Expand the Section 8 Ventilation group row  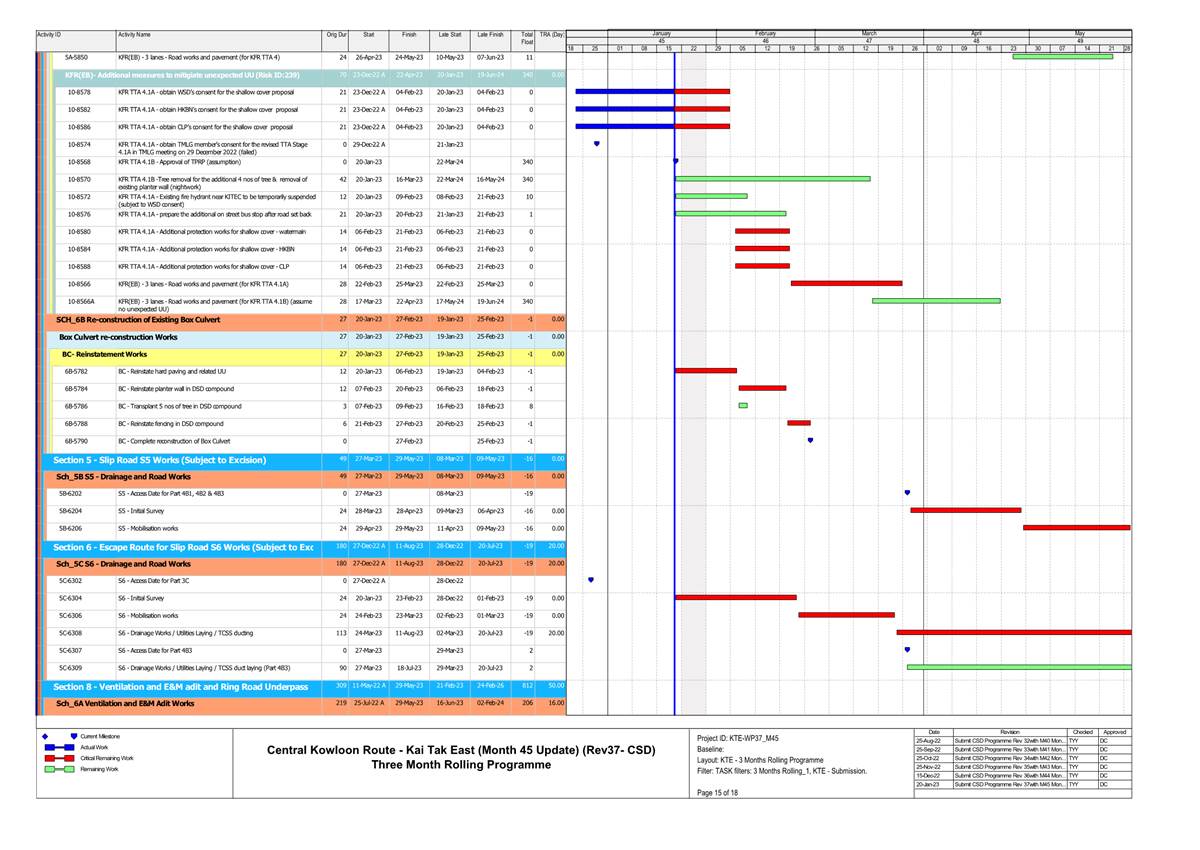(180, 687)
